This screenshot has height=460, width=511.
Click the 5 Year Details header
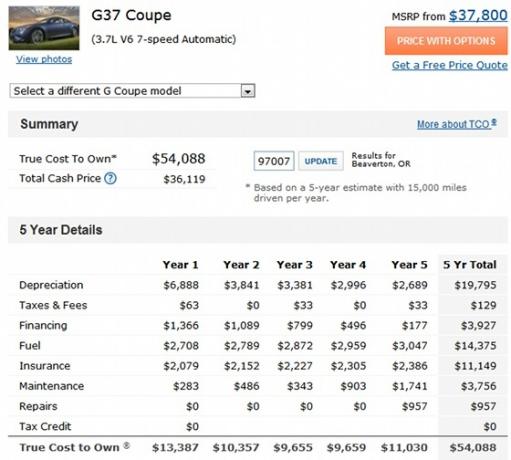pos(61,230)
